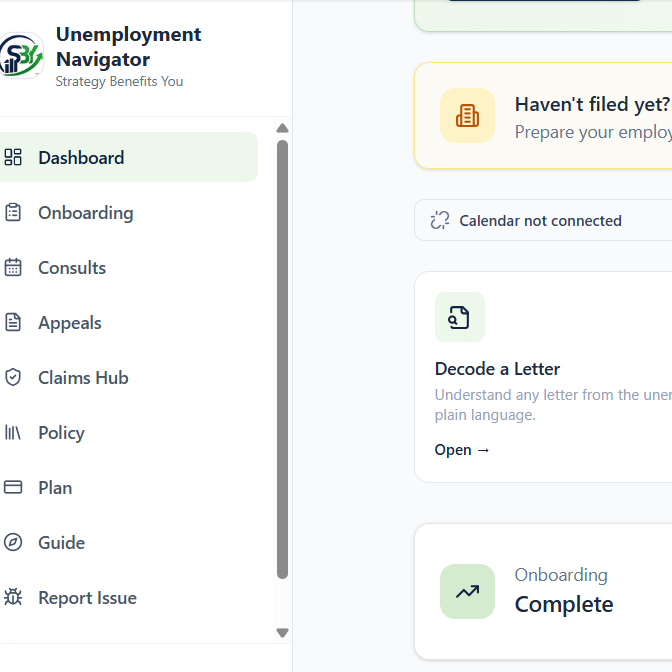
Task: Click the Calendar not connected banner
Action: click(x=543, y=220)
